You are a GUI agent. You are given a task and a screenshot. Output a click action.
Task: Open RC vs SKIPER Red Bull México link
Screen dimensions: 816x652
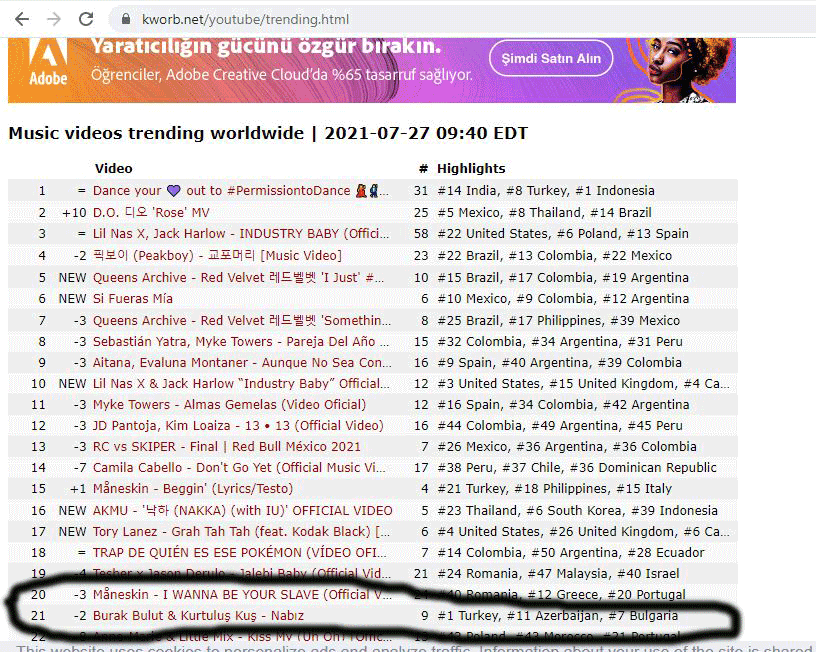click(x=227, y=447)
